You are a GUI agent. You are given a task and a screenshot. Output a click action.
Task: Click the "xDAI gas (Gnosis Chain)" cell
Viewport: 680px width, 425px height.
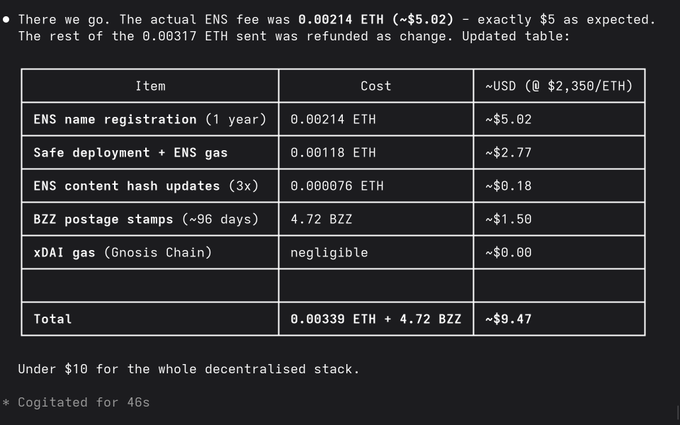coord(122,252)
